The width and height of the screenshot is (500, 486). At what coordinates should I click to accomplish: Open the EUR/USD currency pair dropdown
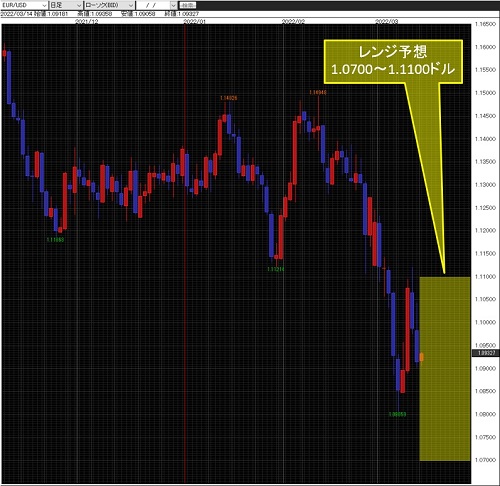(24, 5)
